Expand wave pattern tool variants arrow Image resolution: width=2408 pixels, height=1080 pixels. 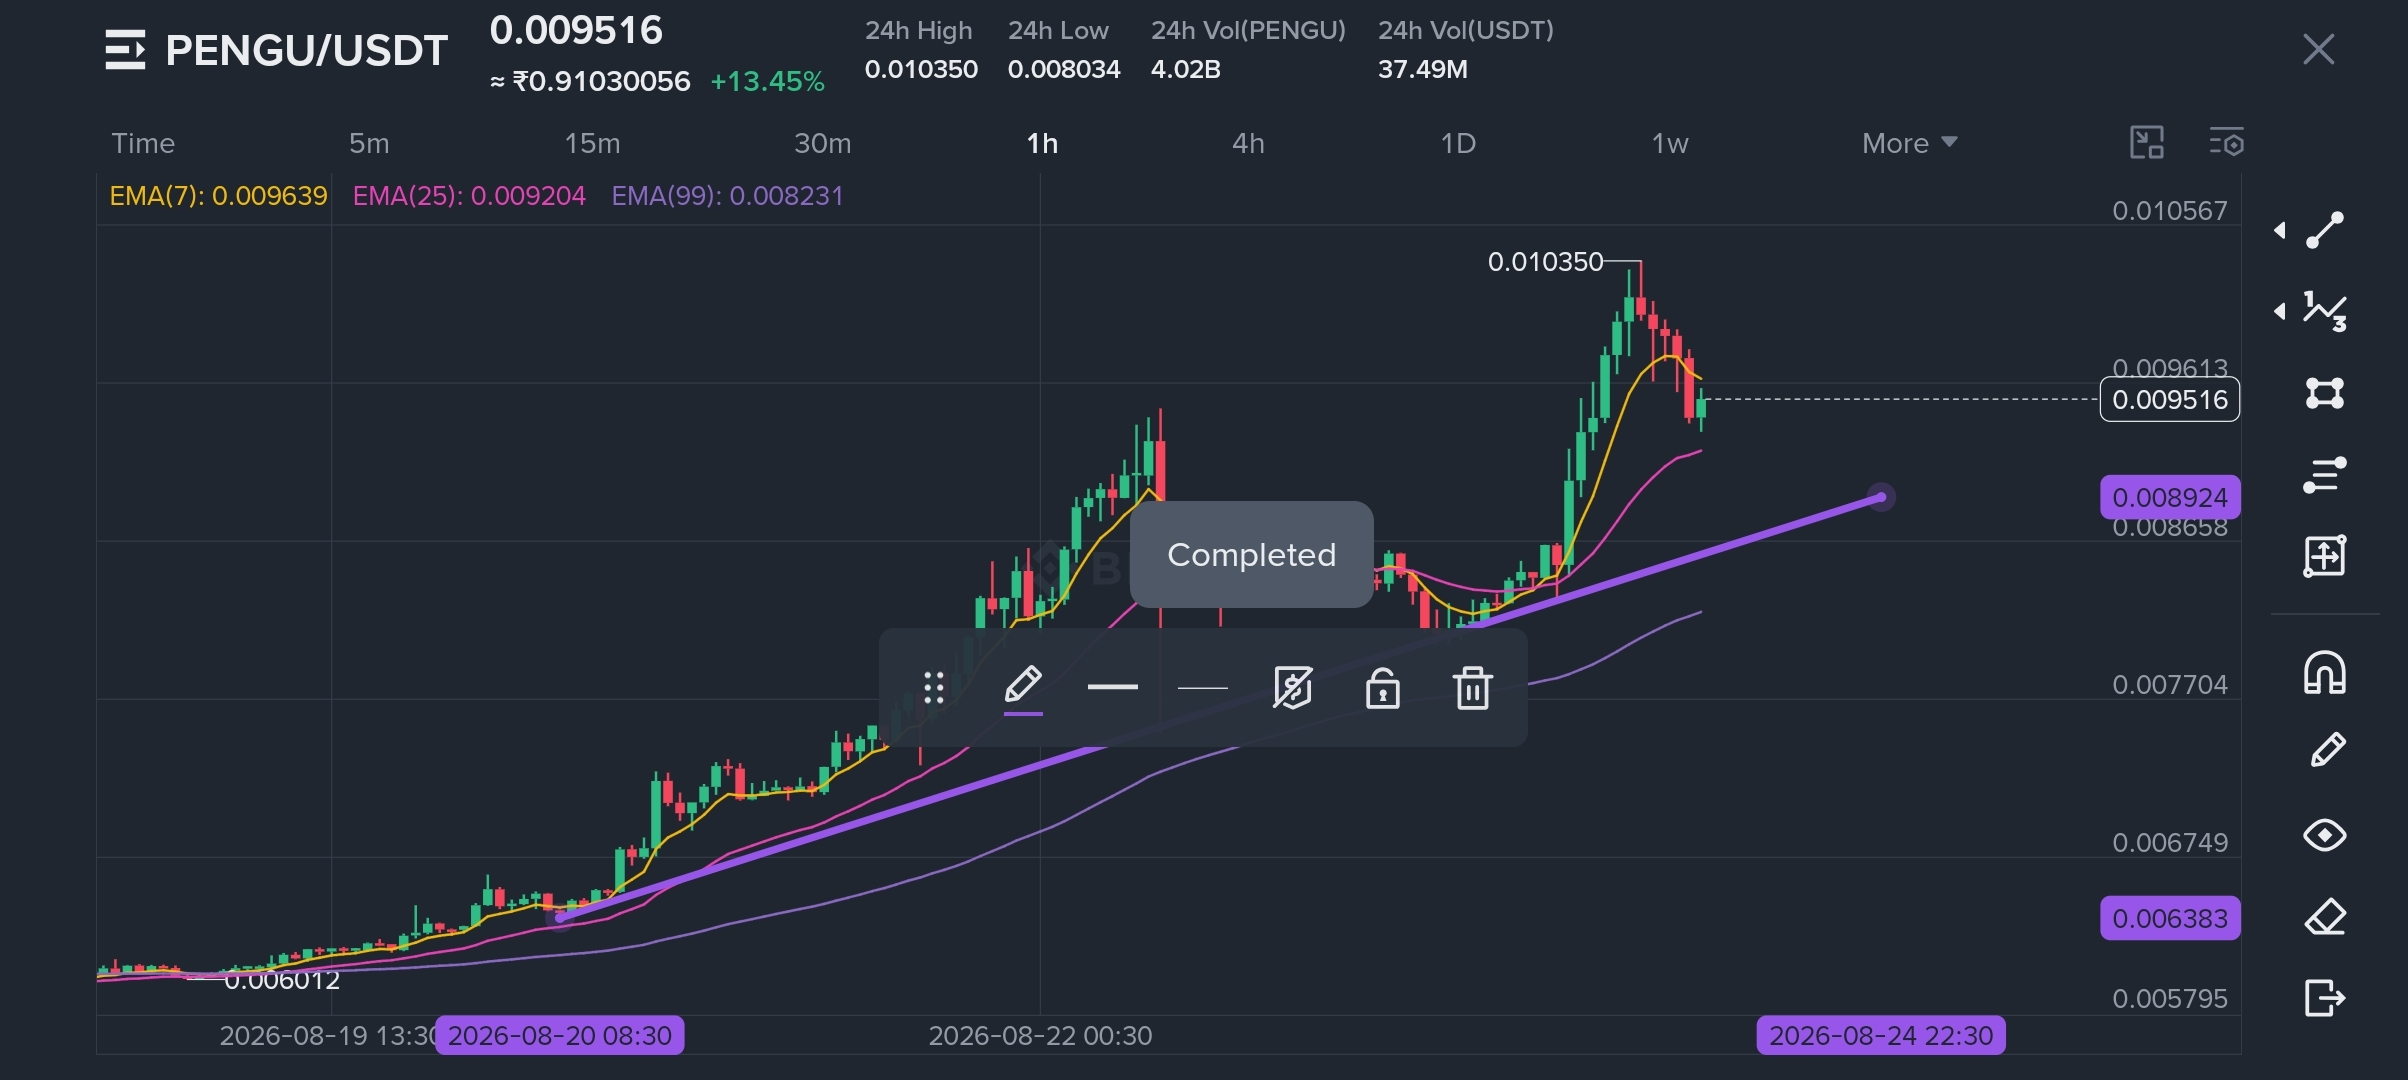coord(2280,311)
